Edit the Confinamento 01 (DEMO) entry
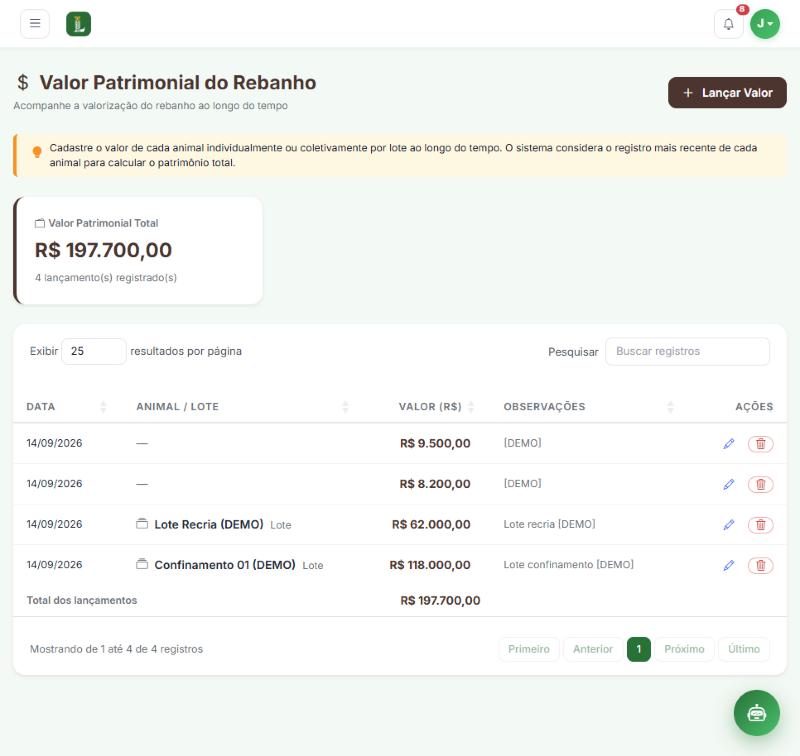The image size is (800, 756). (x=729, y=565)
